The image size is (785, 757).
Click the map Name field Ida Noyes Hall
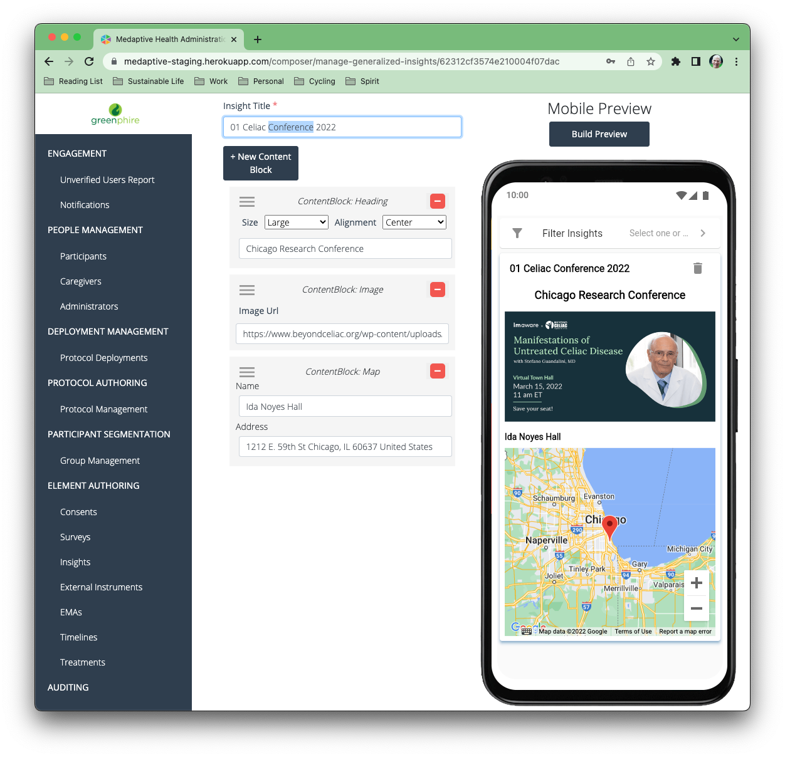345,407
